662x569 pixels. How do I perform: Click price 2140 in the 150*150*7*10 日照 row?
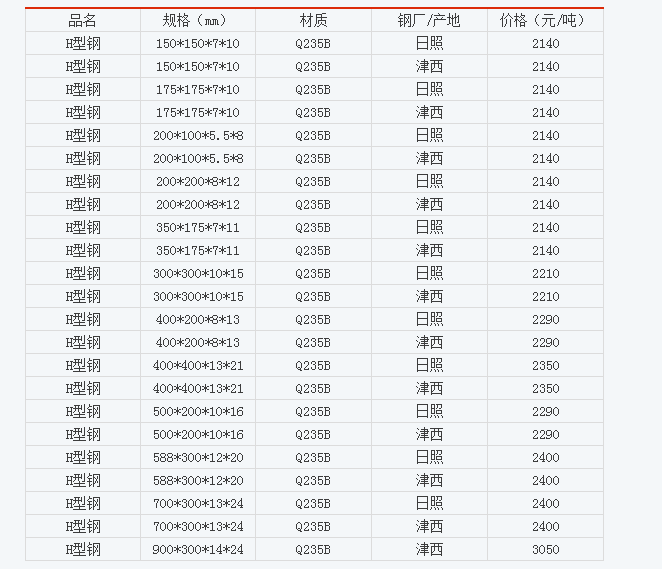point(545,43)
